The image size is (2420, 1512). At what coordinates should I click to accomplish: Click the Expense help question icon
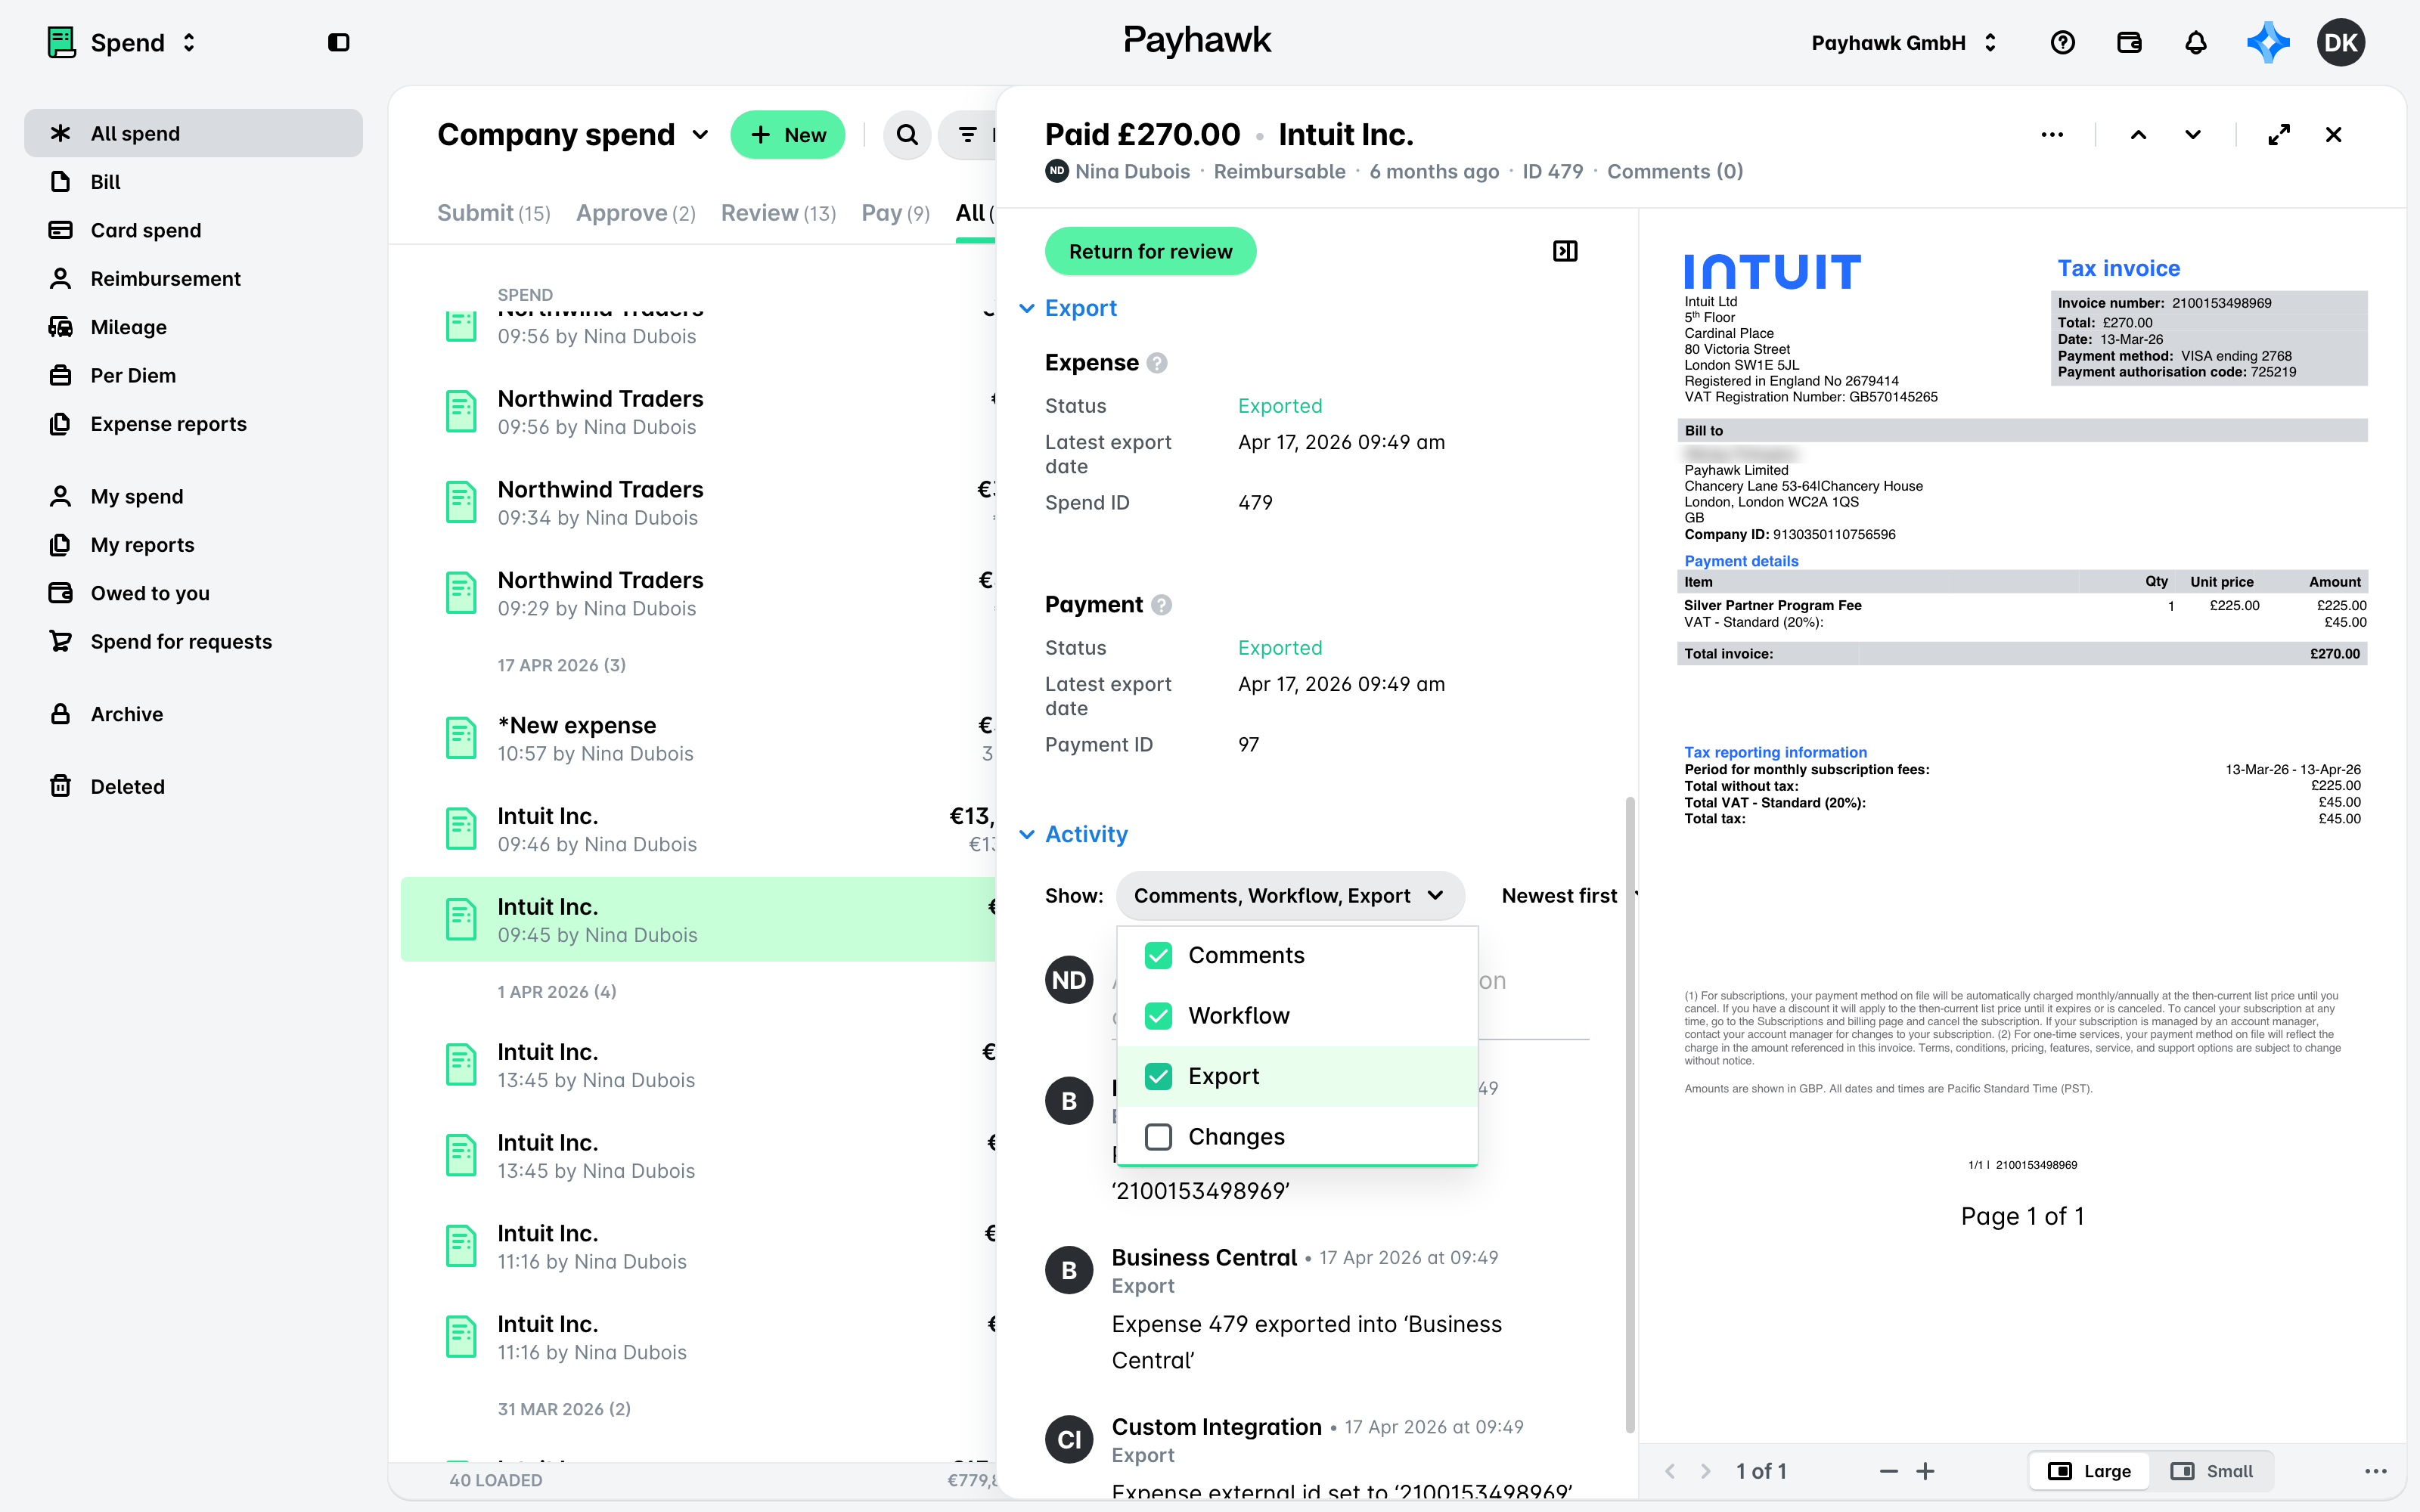tap(1157, 363)
